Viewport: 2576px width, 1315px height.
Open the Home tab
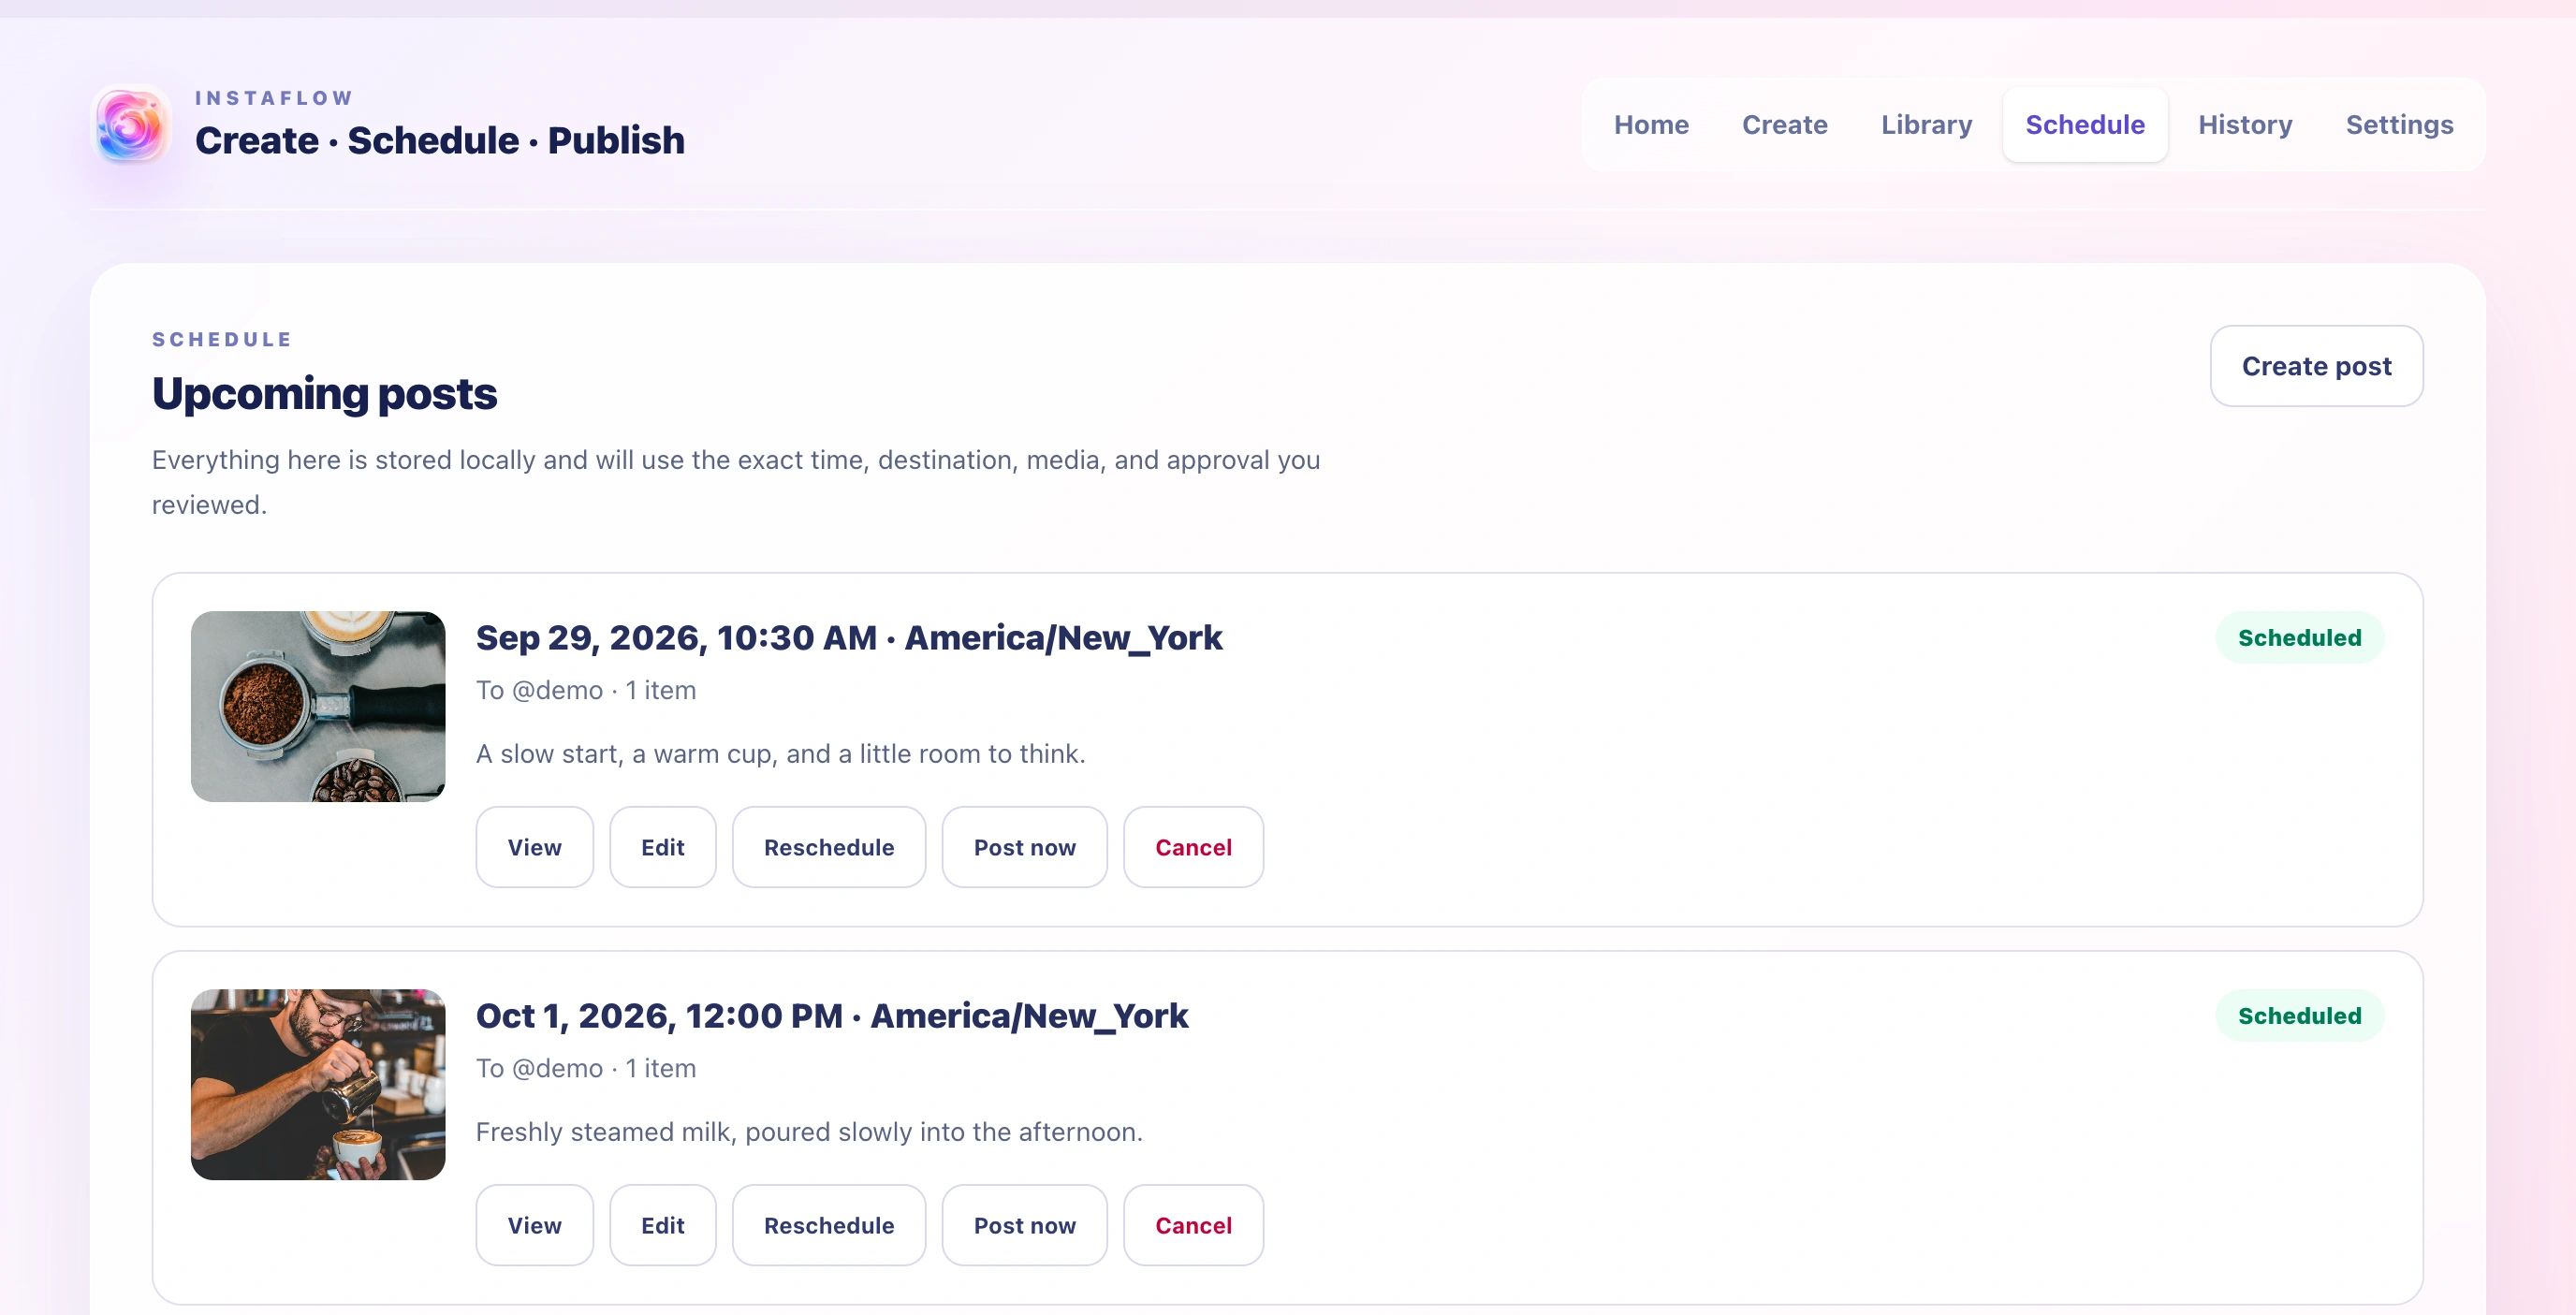[x=1651, y=125]
